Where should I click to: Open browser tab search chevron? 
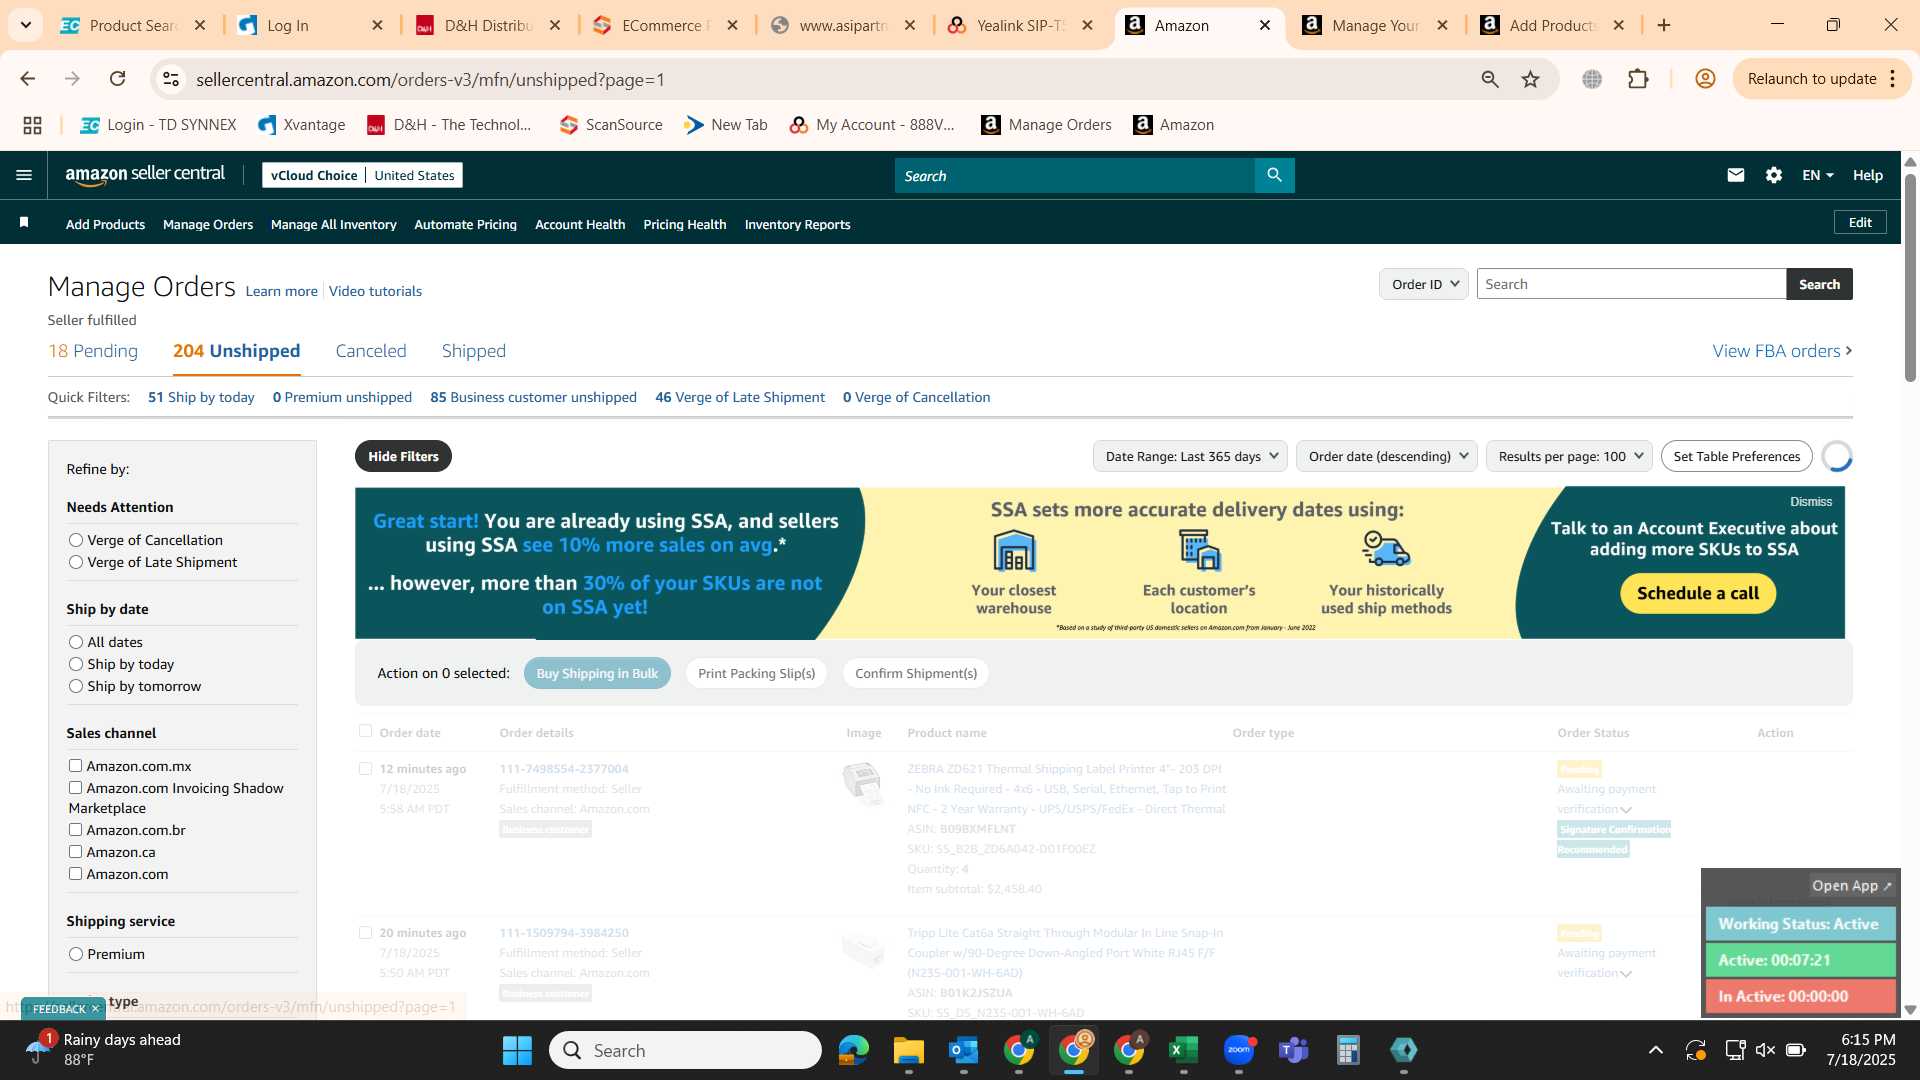tap(25, 25)
